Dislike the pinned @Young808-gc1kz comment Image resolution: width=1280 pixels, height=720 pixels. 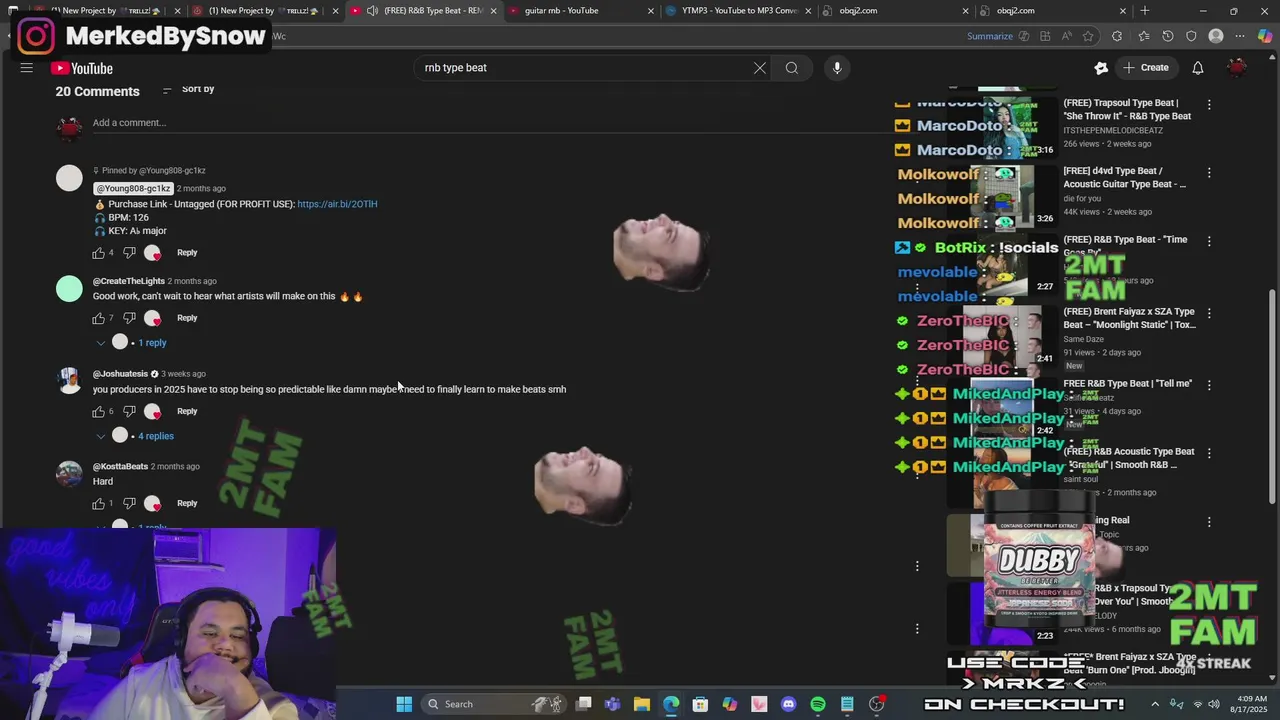(x=129, y=253)
